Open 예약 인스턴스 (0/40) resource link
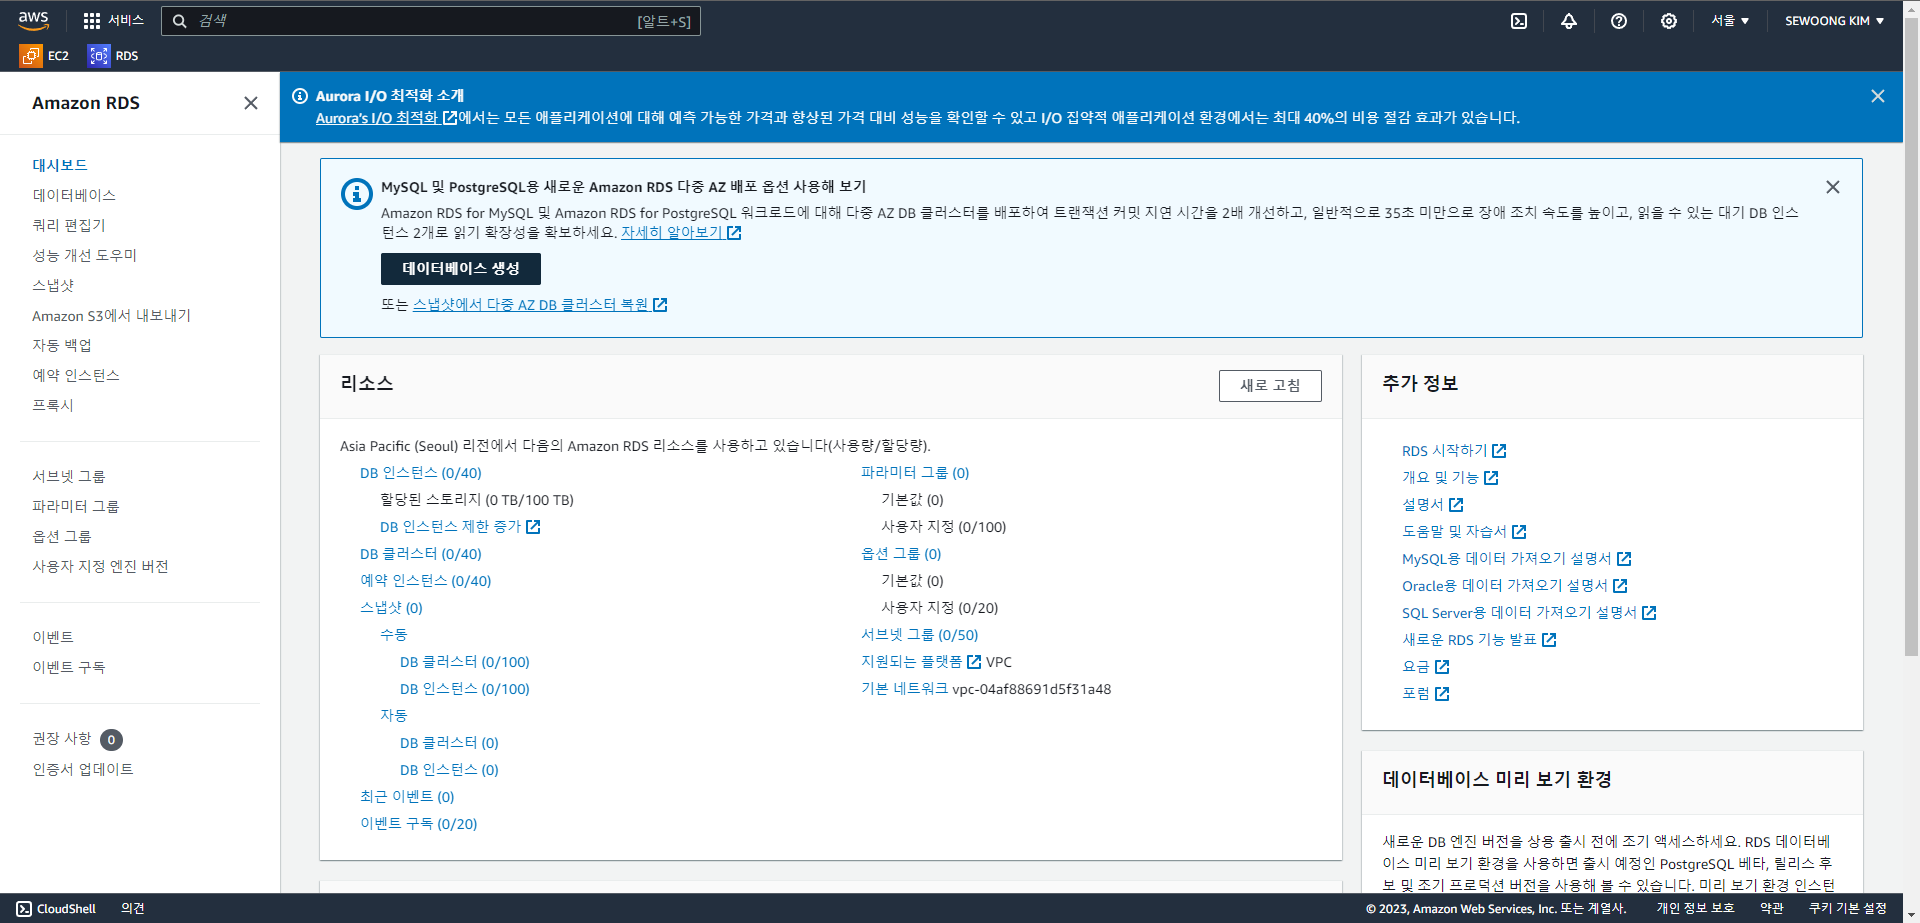 coord(426,581)
